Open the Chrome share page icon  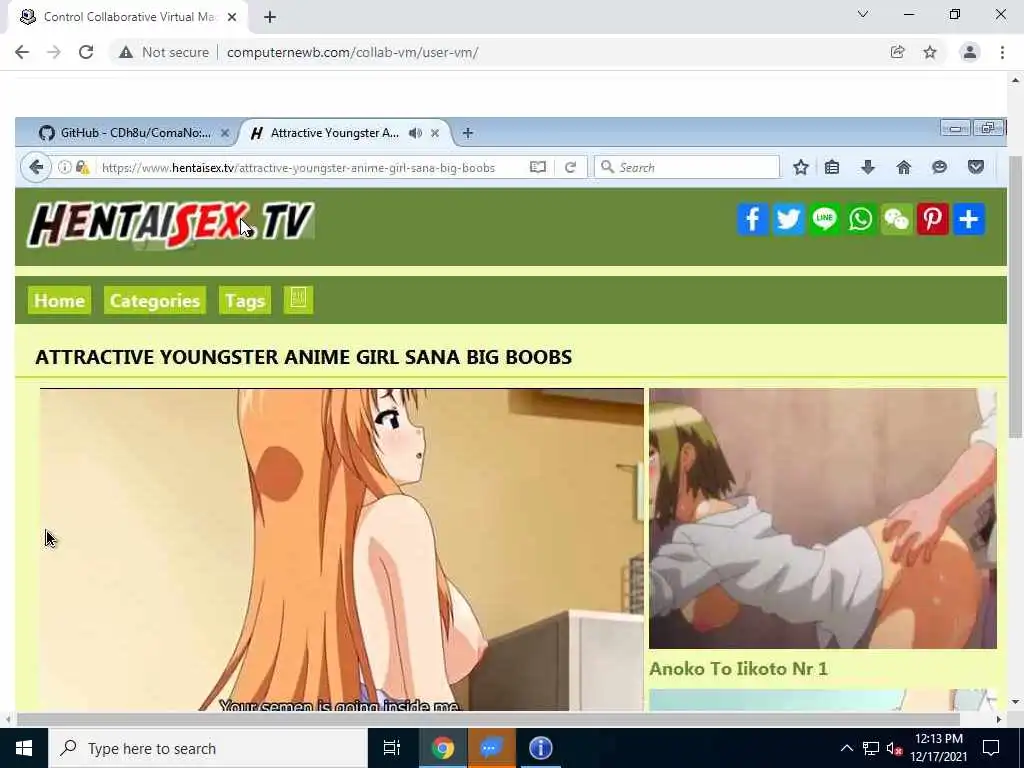click(x=897, y=52)
